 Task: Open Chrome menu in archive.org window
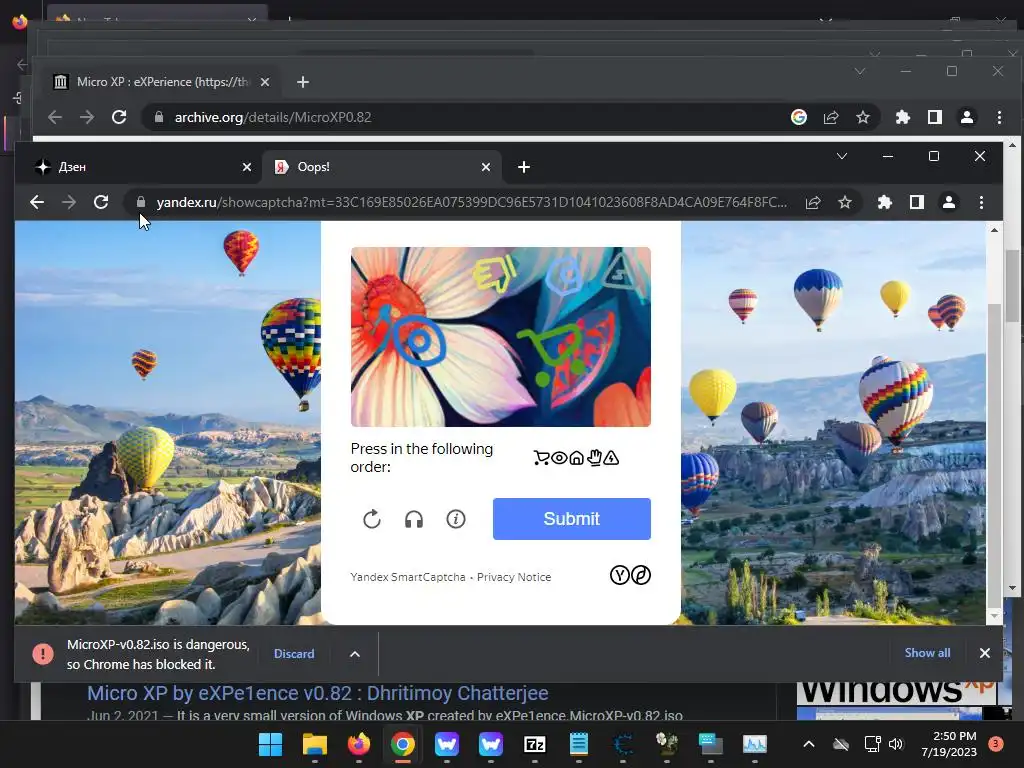999,117
